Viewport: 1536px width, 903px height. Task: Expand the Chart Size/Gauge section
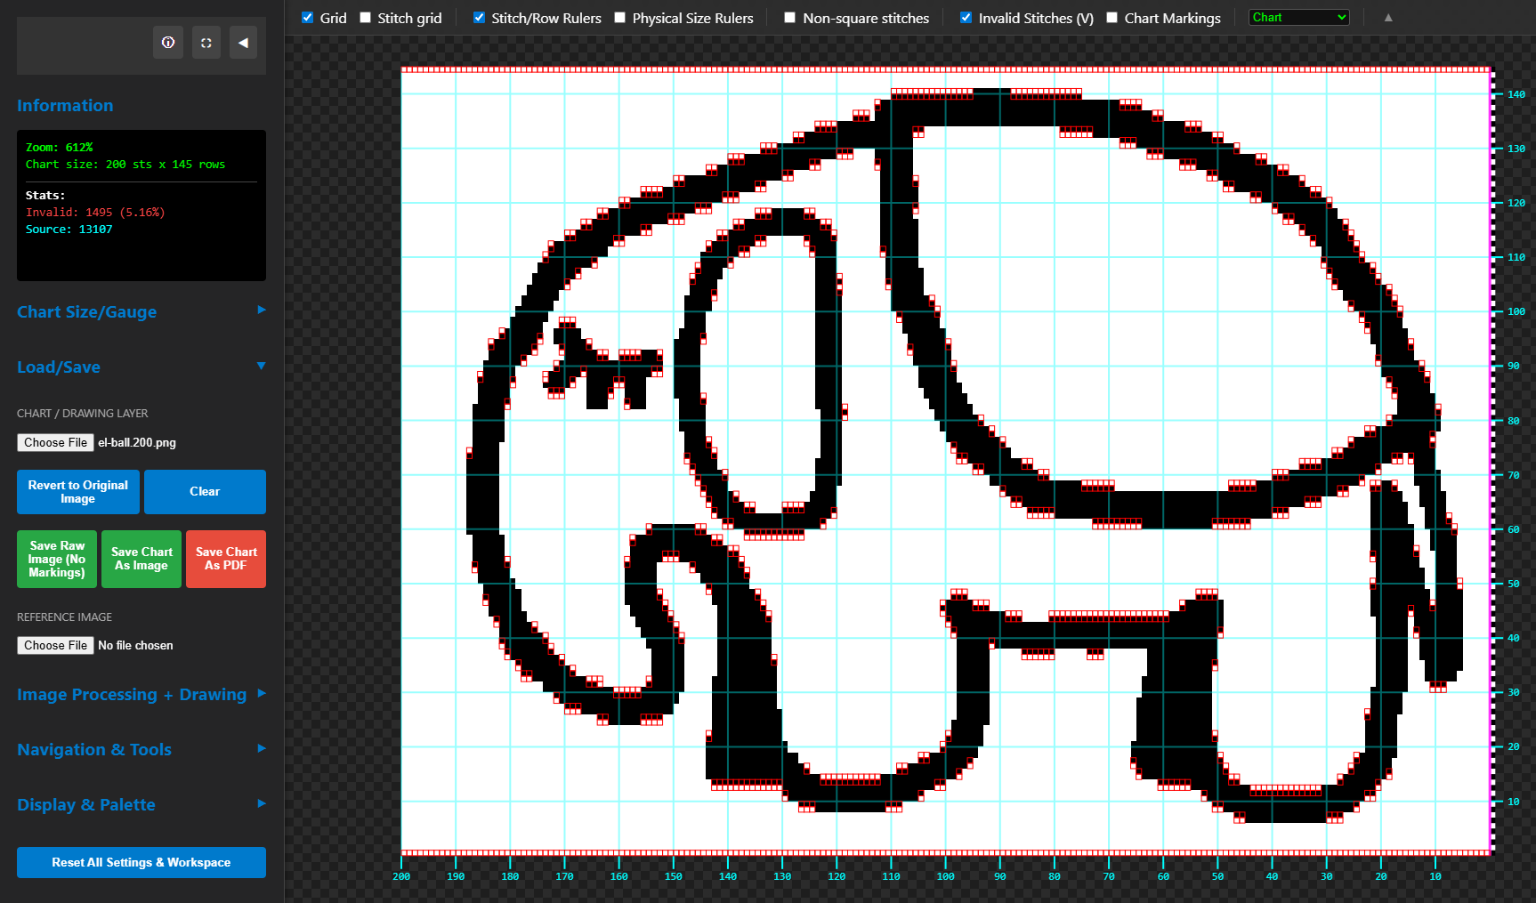141,311
